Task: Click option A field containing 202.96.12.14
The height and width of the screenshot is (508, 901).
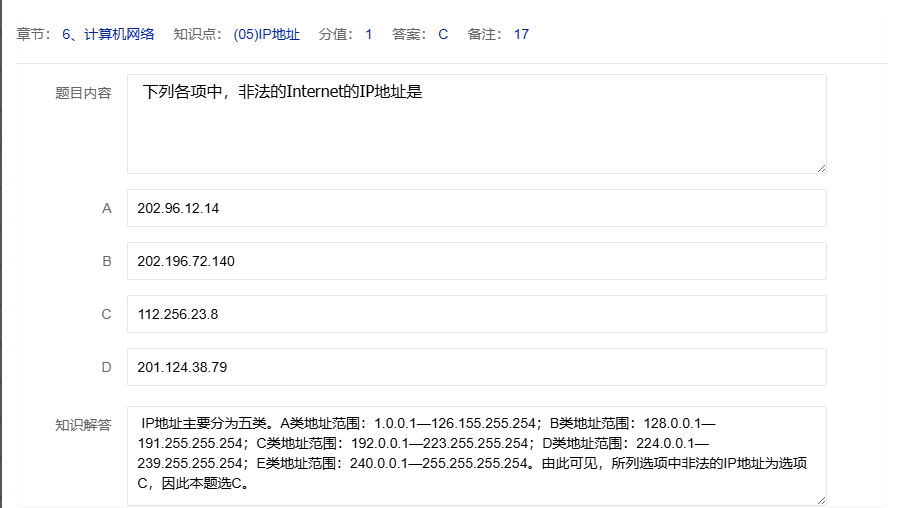Action: [476, 208]
